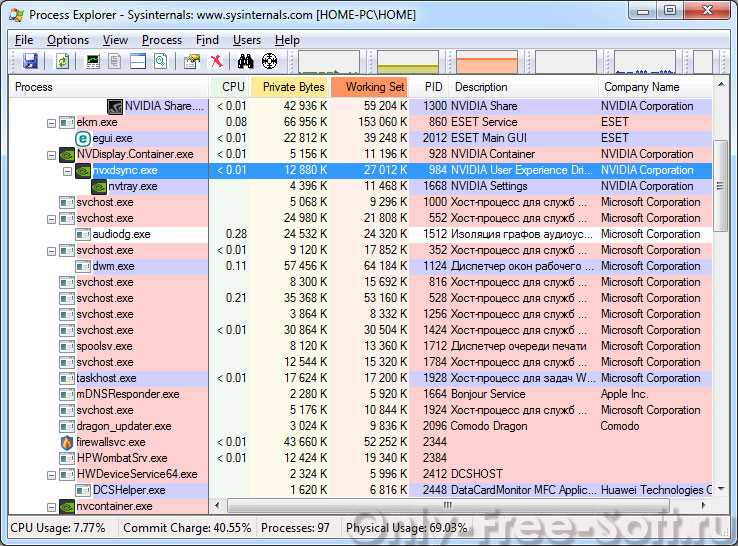The image size is (738, 546).
Task: Click the NVDisplay.Container.exe NVIDIA icon
Action: pyautogui.click(x=67, y=154)
